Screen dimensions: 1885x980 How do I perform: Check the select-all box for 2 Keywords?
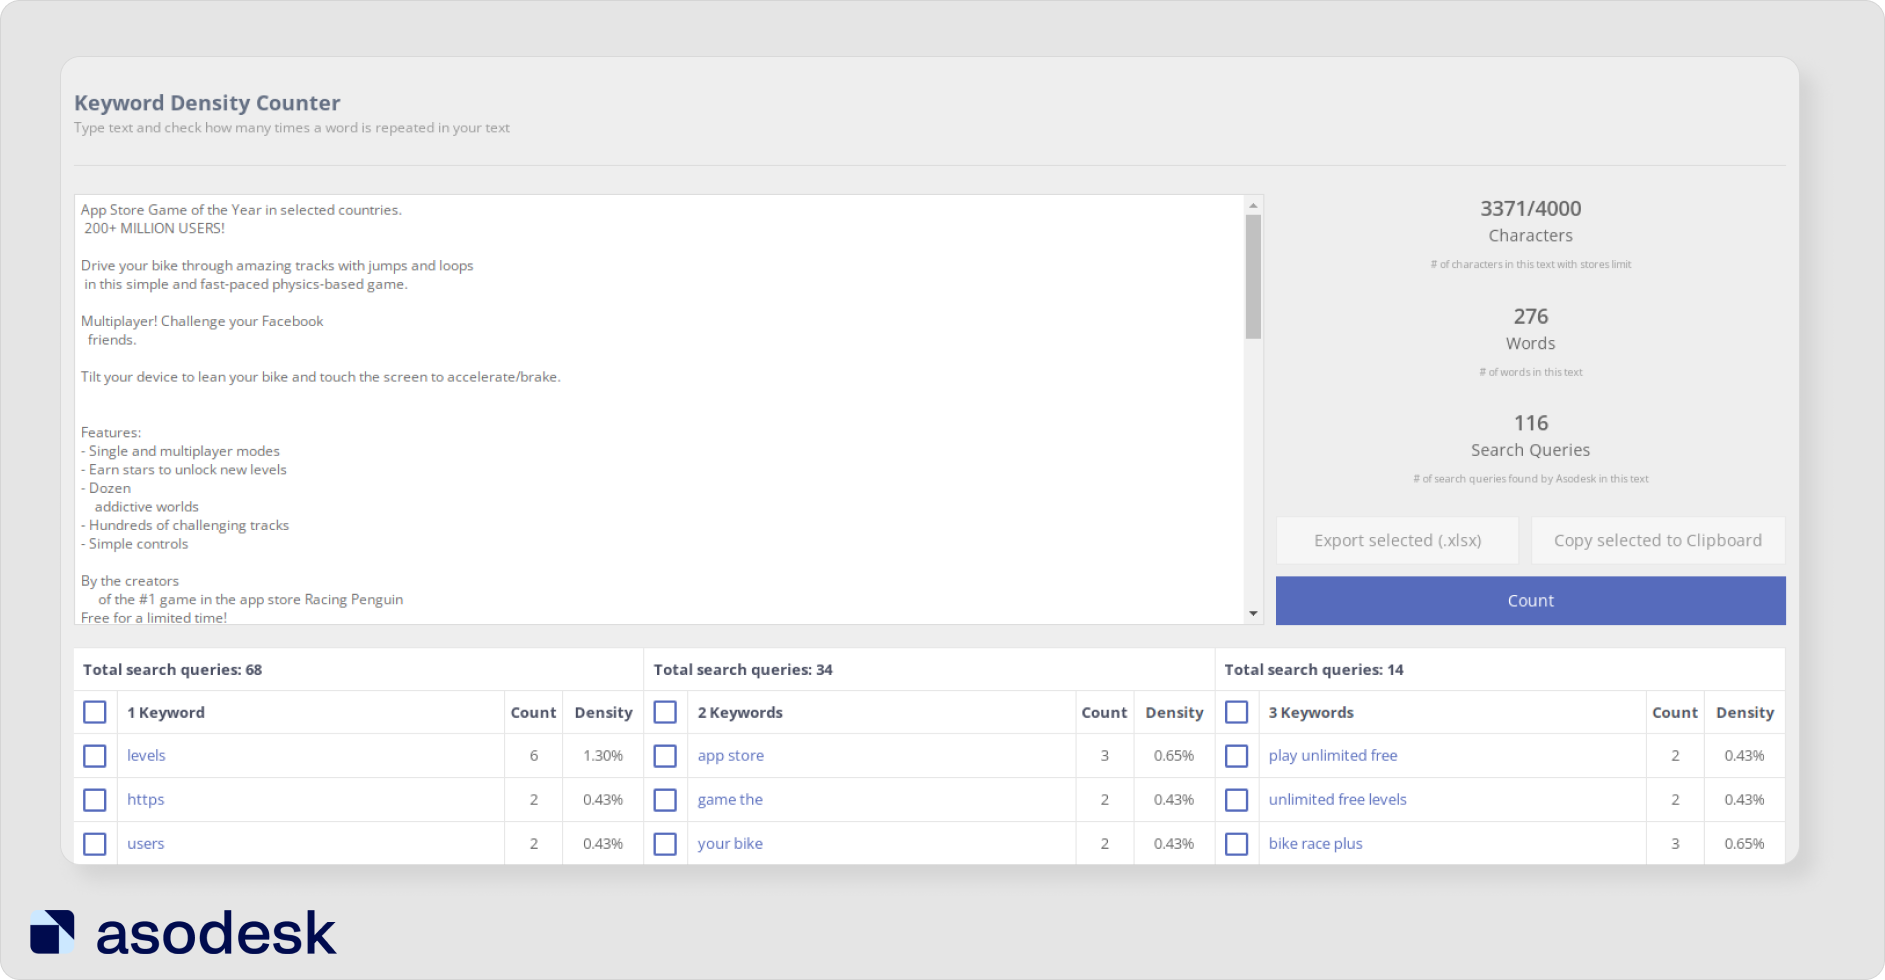[x=665, y=712]
